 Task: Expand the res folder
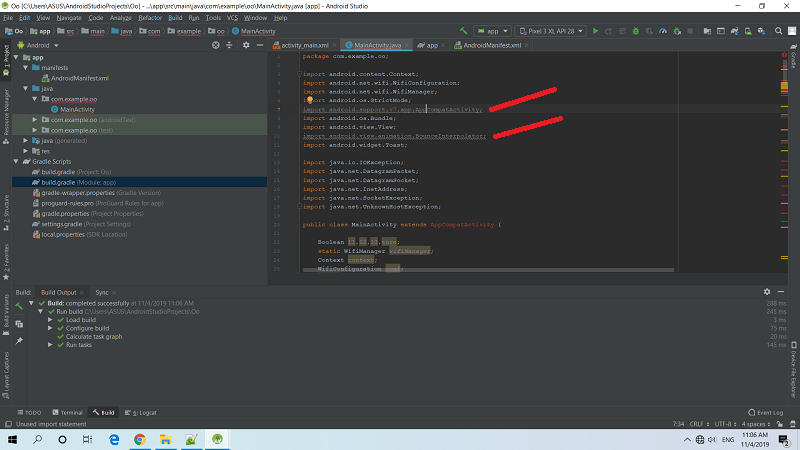point(26,151)
